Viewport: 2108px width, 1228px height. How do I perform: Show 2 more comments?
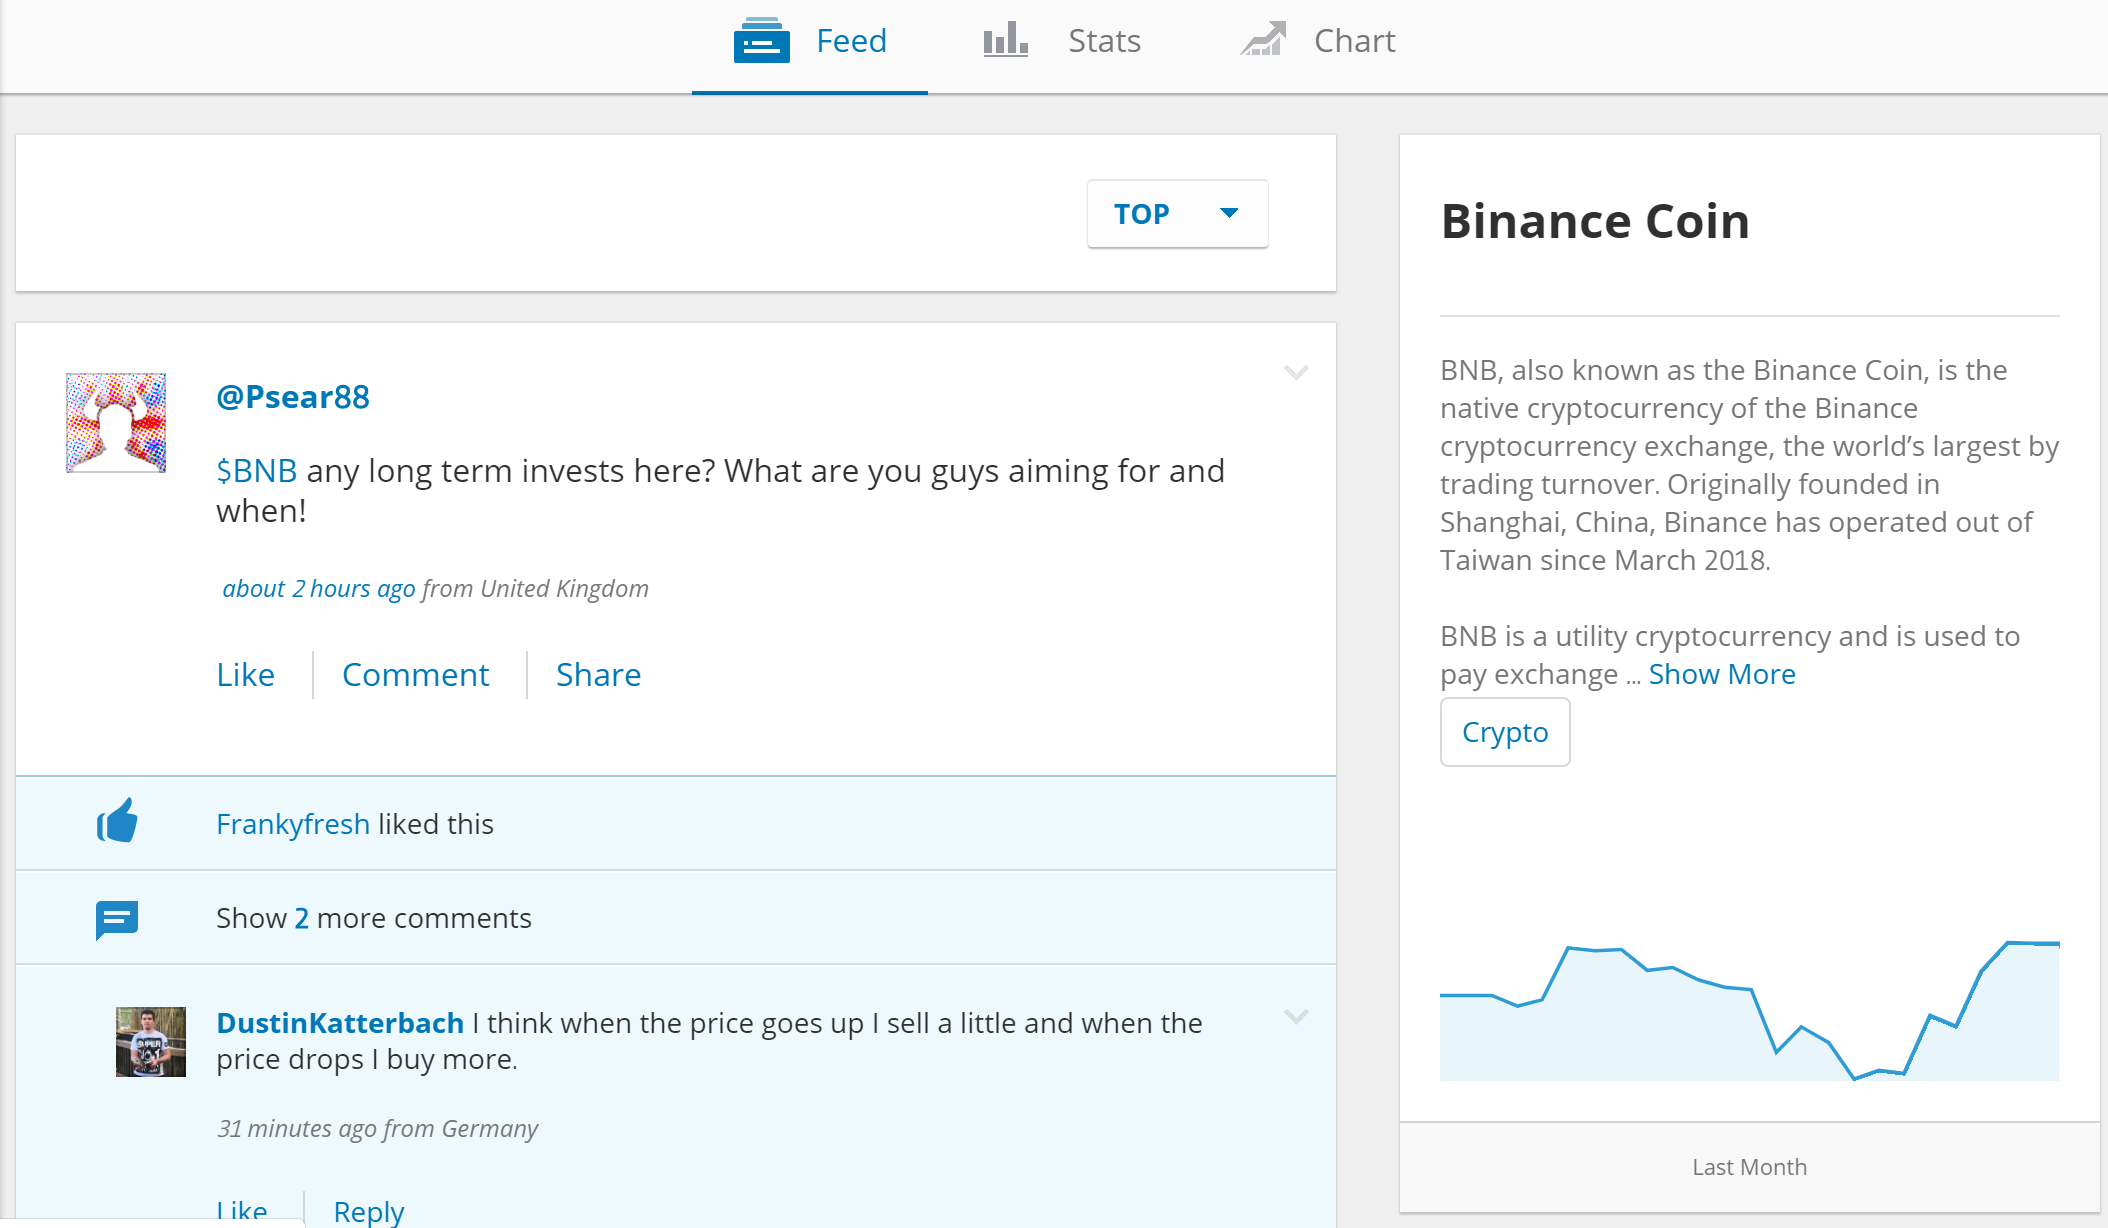tap(374, 918)
